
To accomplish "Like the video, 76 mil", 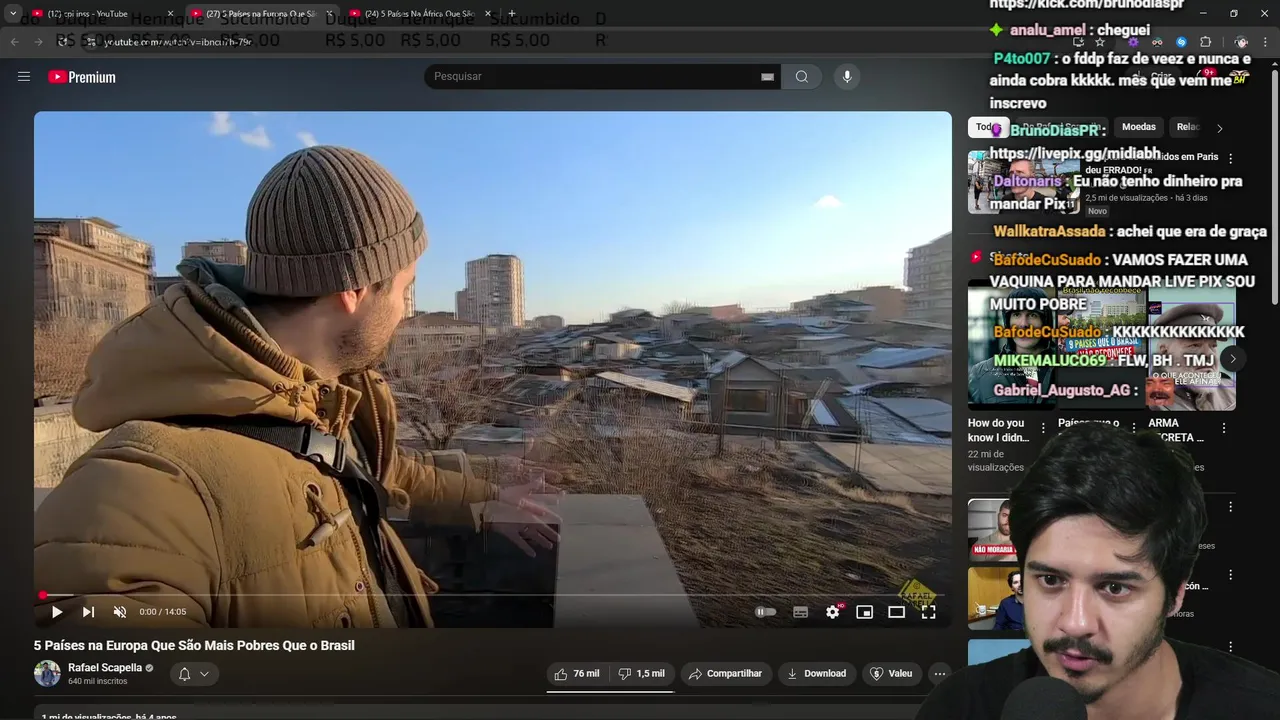I will 577,674.
